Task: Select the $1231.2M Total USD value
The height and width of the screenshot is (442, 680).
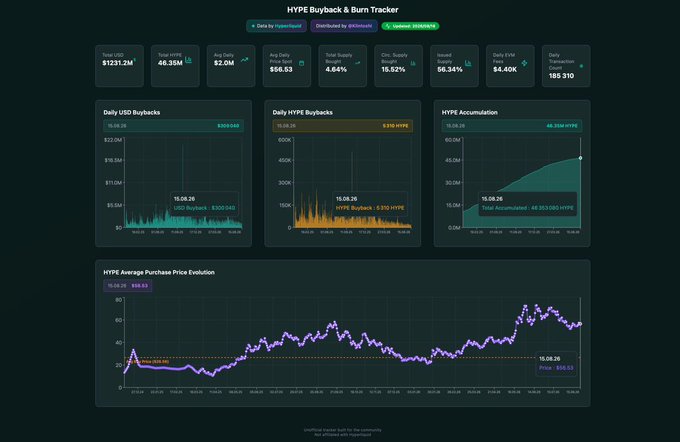Action: (118, 63)
